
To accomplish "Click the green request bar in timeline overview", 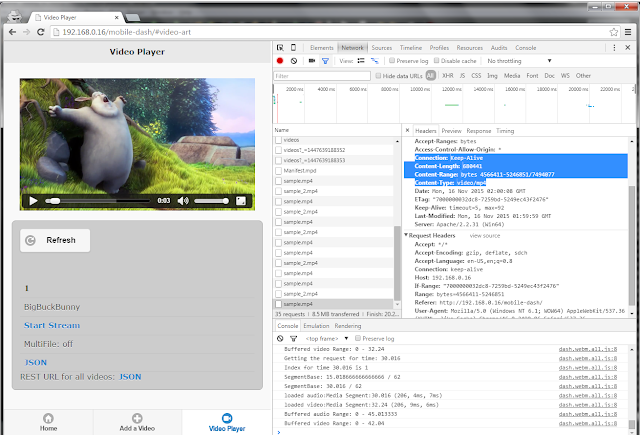I will point(451,105).
